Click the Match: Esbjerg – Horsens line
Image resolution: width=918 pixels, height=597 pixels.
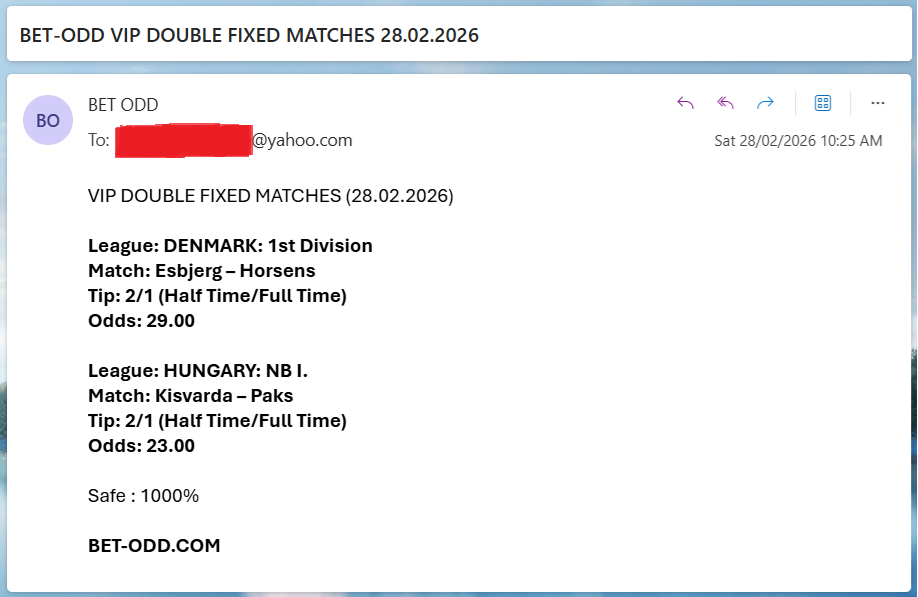201,271
